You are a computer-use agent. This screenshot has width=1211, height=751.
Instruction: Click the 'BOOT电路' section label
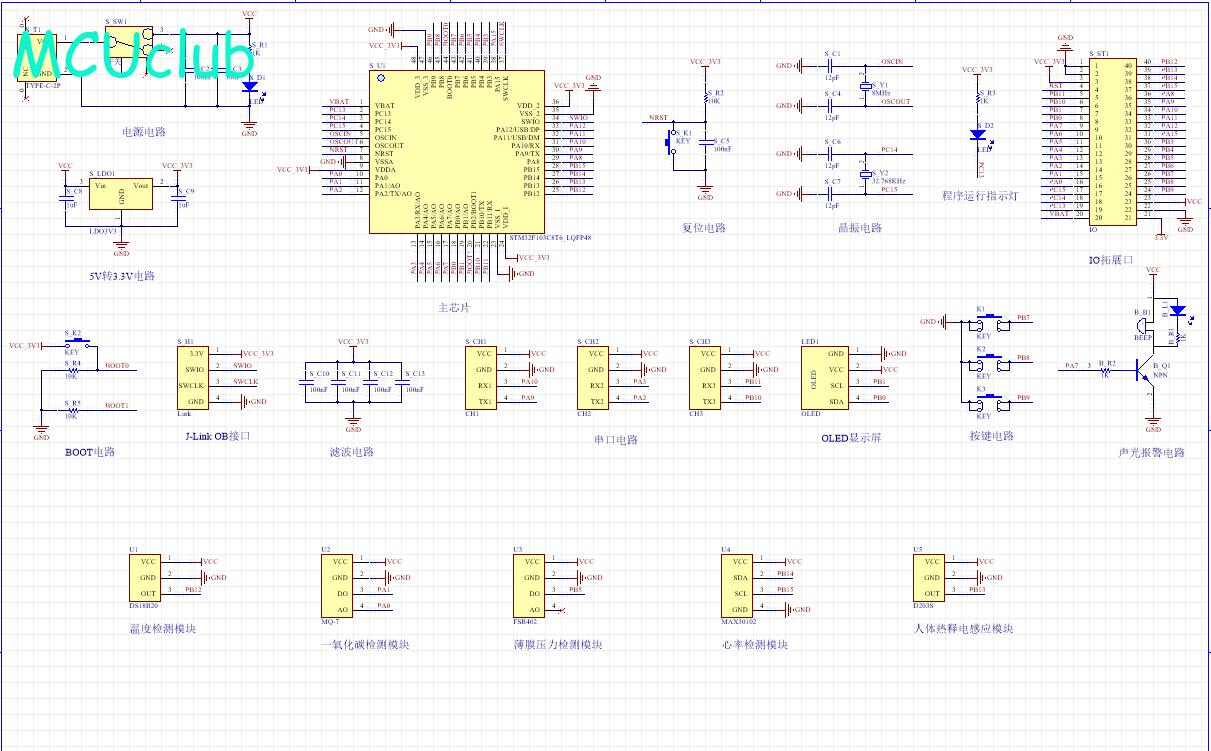pos(90,452)
